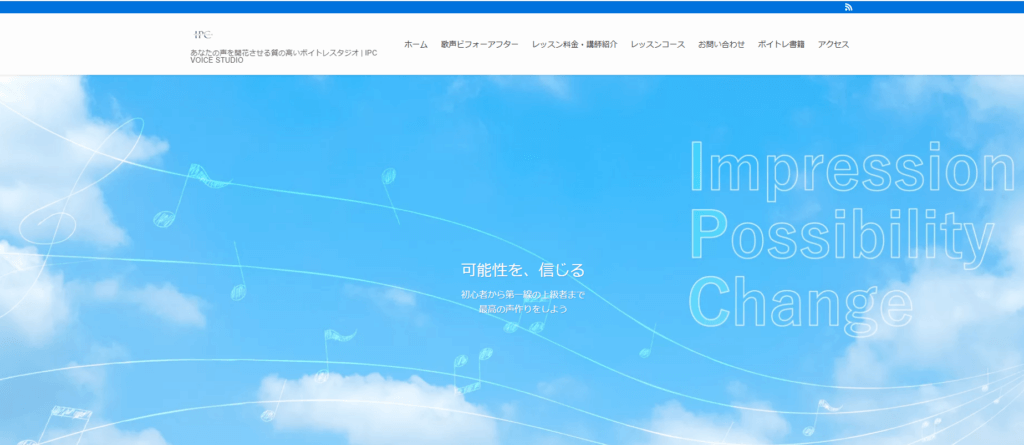The image size is (1024, 445).
Task: Click the 可能性を、信じる headline
Action: [522, 270]
